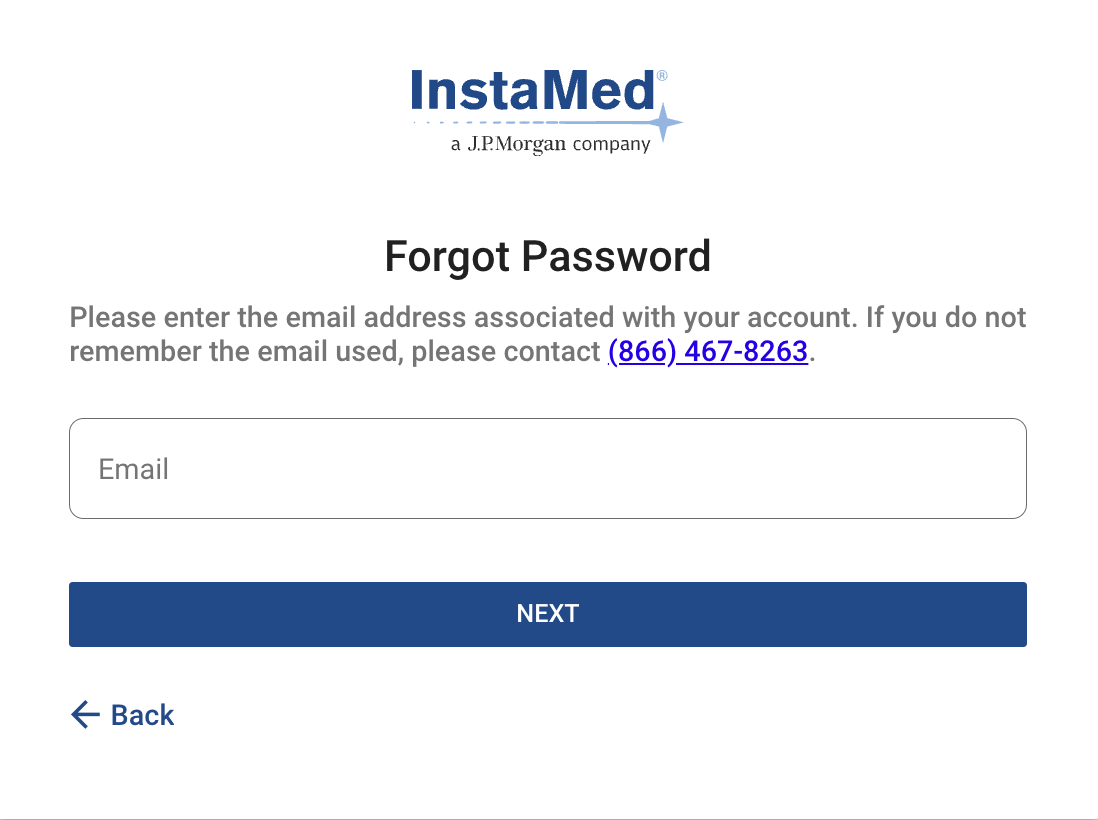The width and height of the screenshot is (1098, 820).
Task: Click the Back text below the NEXT button
Action: tap(145, 715)
